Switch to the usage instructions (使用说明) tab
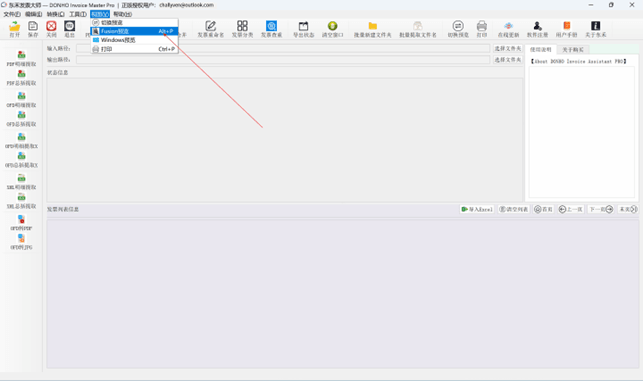Viewport: 643px width, 381px height. click(x=540, y=50)
